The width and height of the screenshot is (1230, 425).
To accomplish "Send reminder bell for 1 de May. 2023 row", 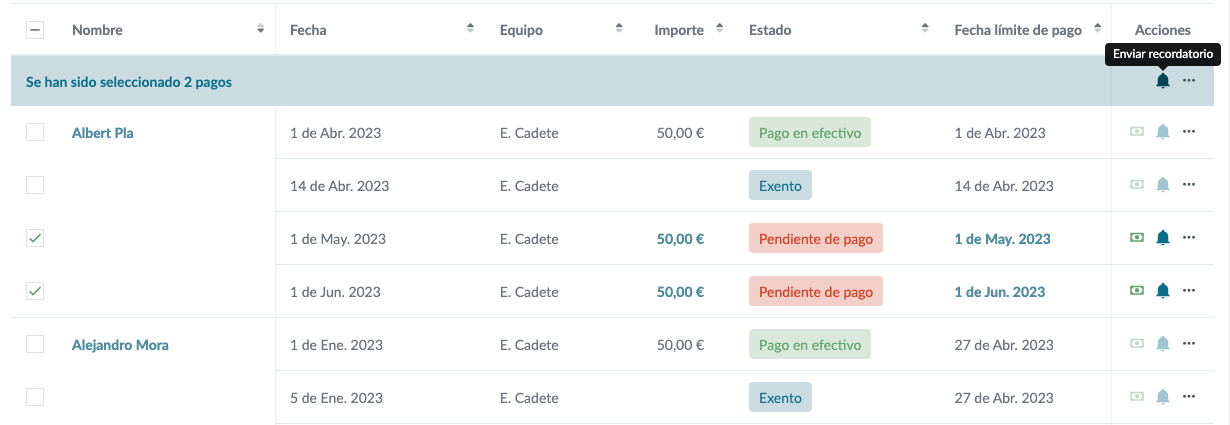I will pos(1162,238).
